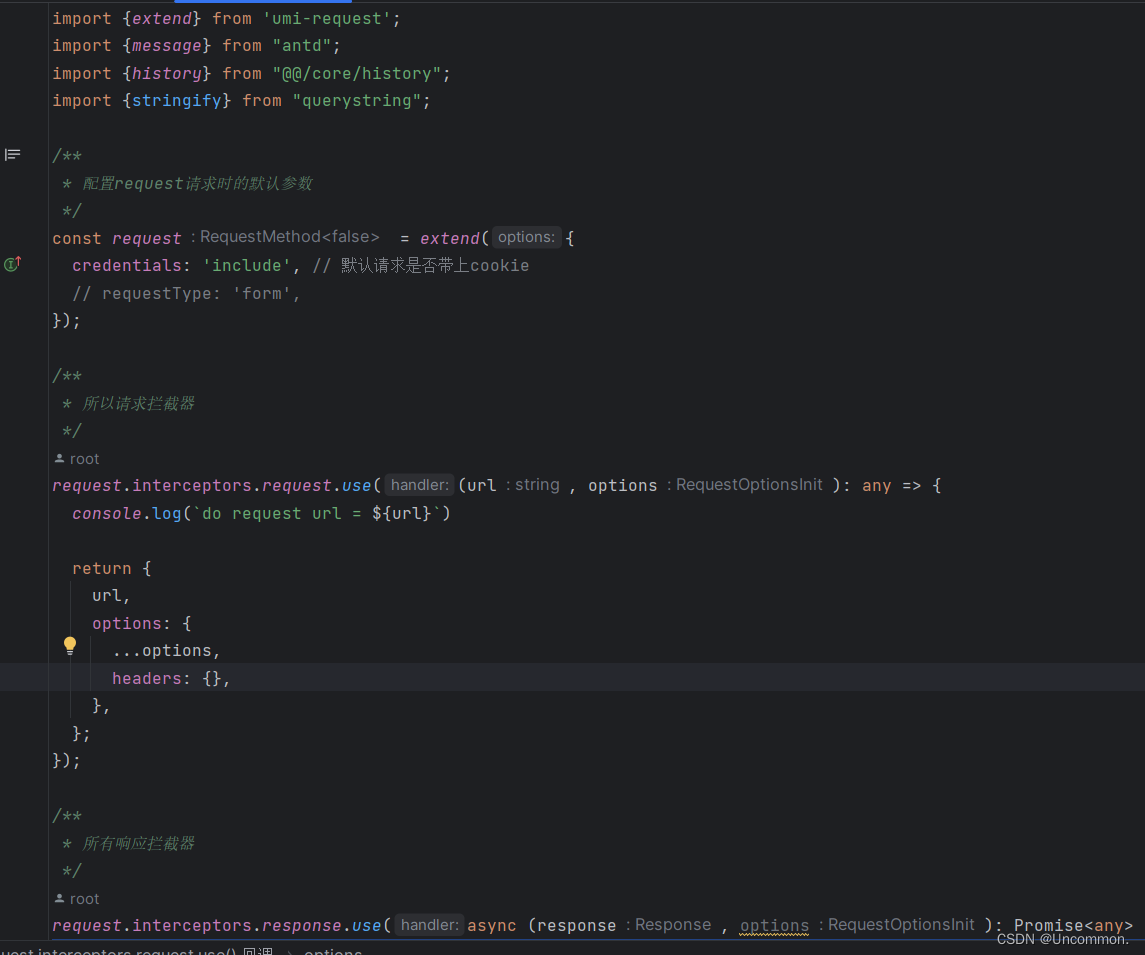1145x955 pixels.
Task: Click the 'extend' identifier in the first import
Action: (162, 19)
